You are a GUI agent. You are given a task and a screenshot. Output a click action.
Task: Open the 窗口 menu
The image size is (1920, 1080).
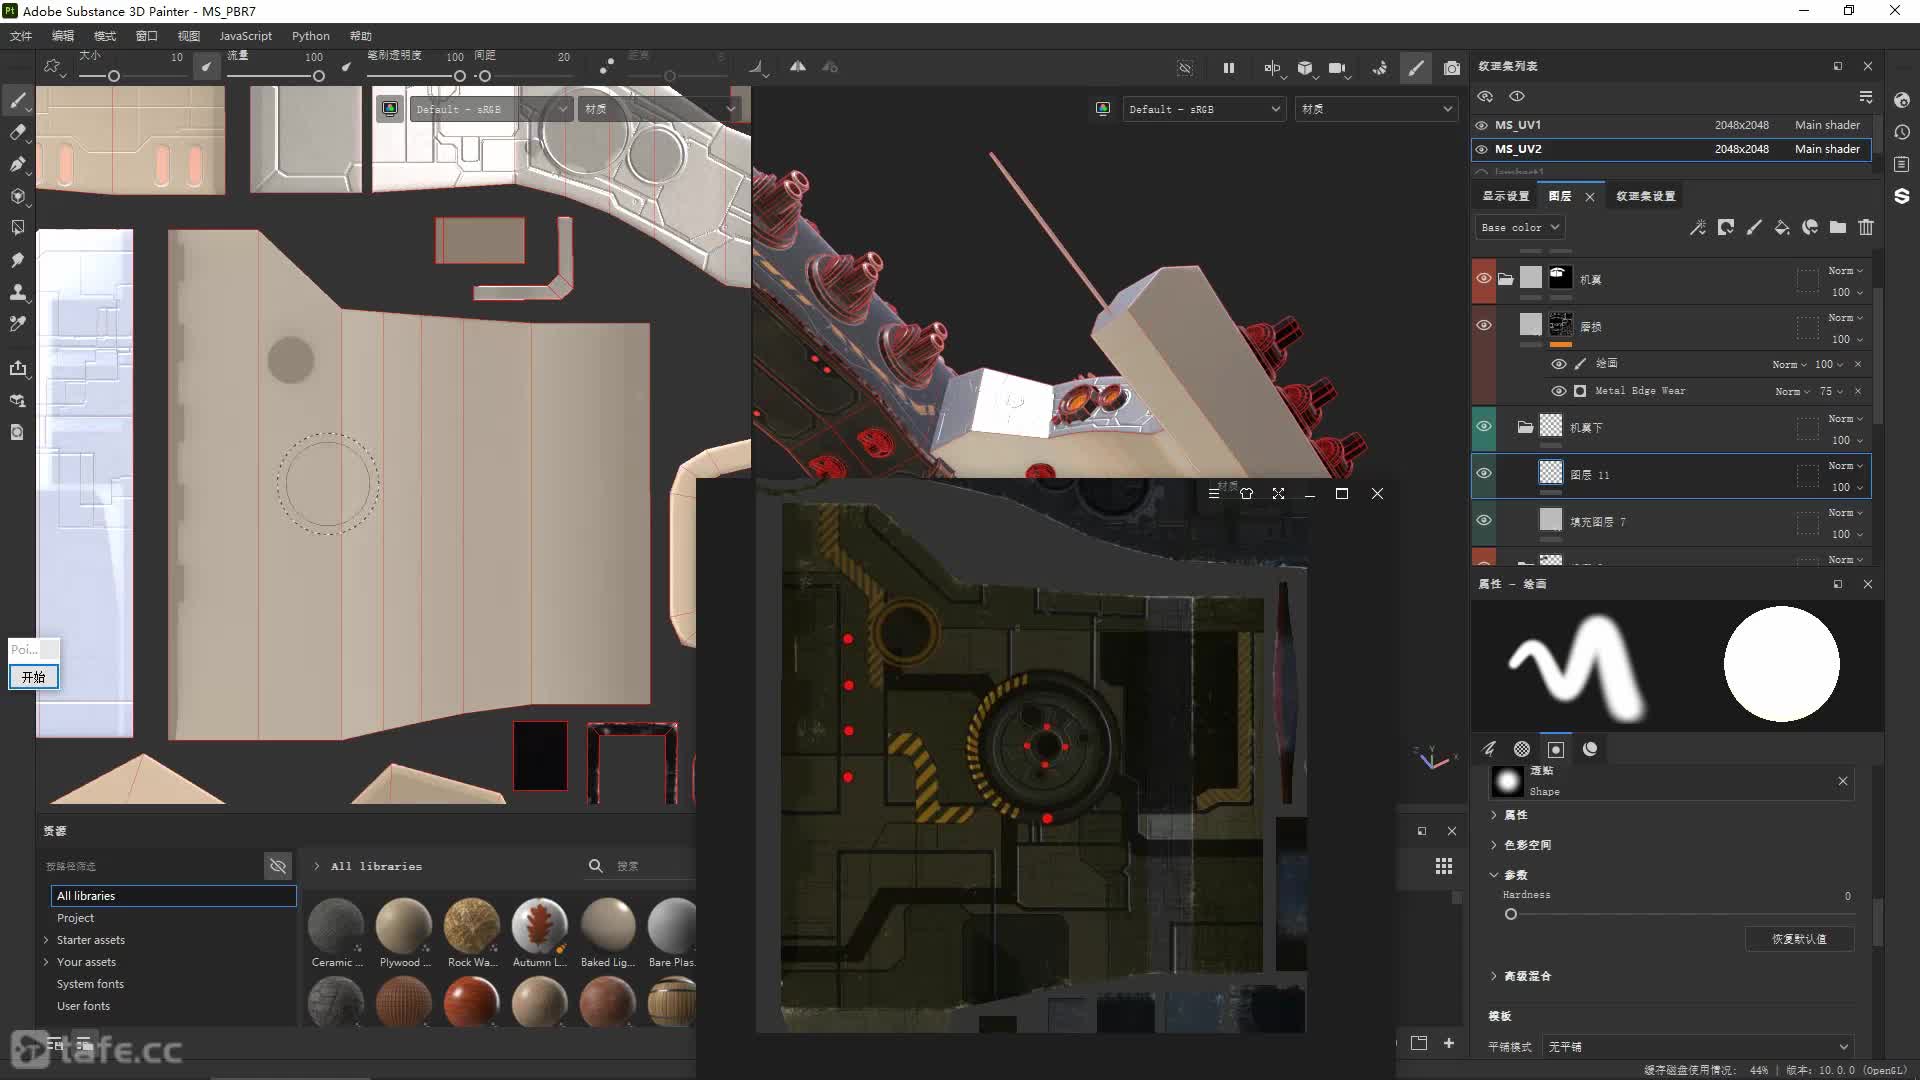pyautogui.click(x=147, y=36)
